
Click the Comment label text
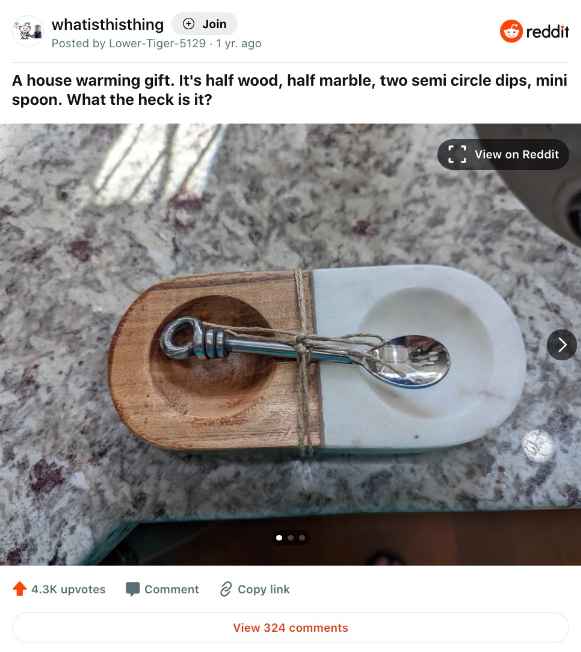[171, 589]
